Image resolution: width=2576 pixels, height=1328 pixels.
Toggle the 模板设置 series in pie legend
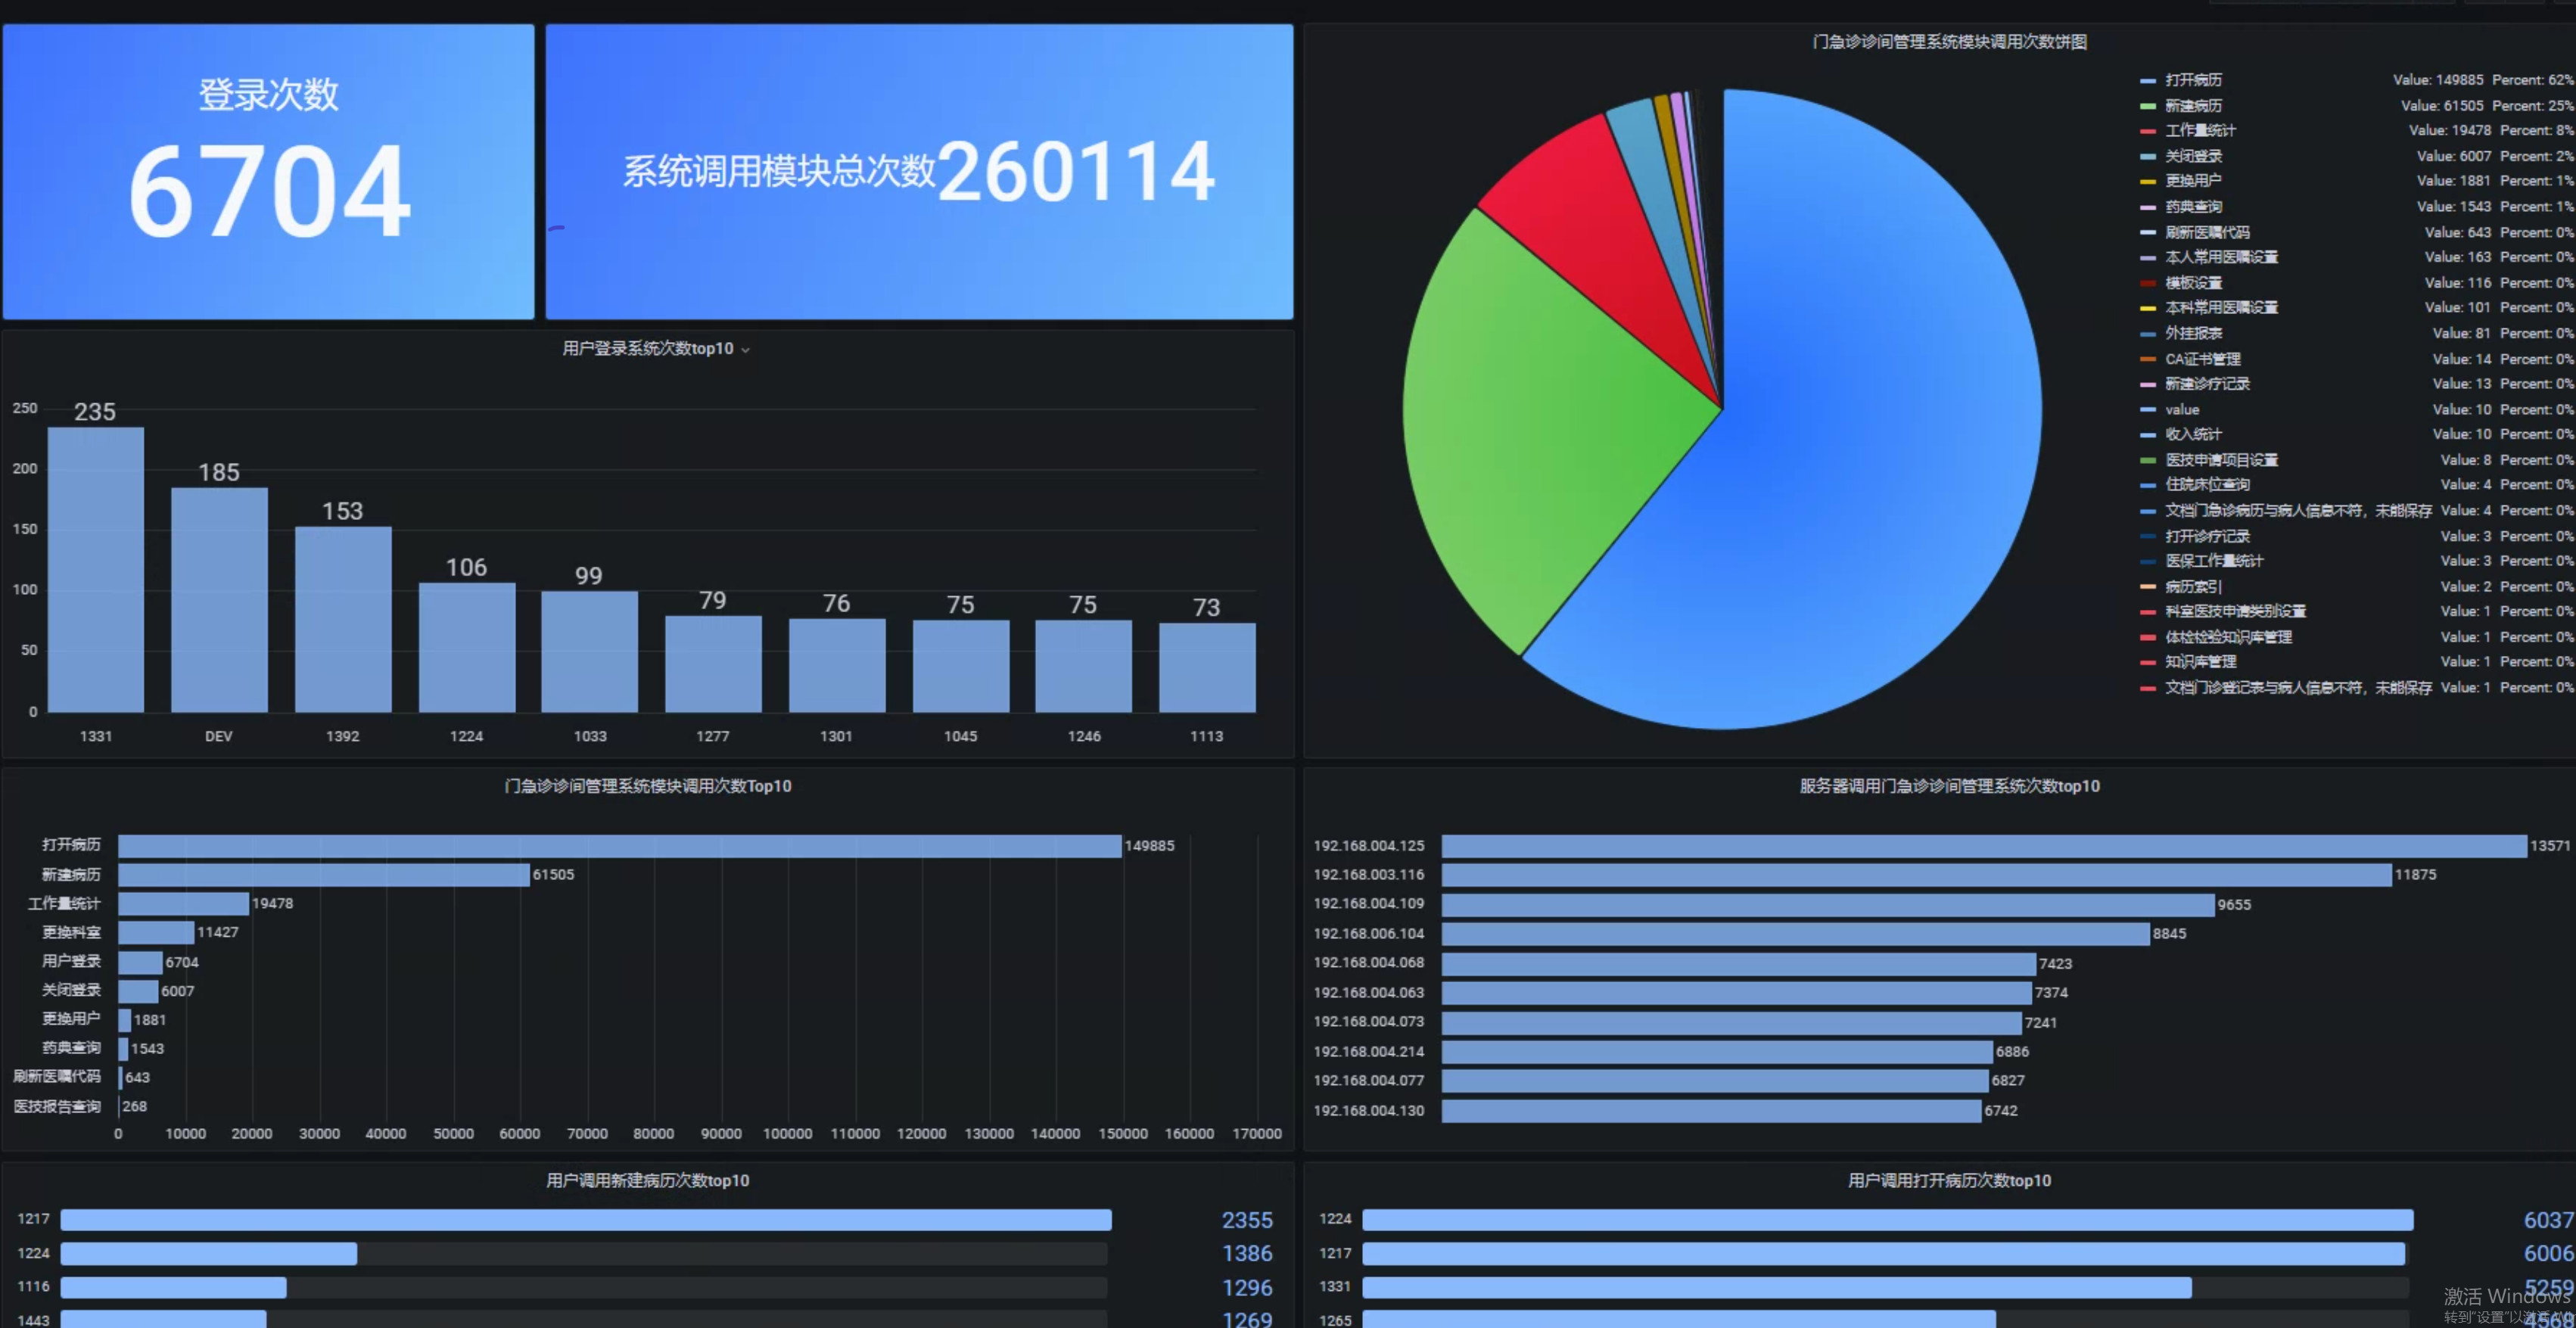tap(2193, 283)
